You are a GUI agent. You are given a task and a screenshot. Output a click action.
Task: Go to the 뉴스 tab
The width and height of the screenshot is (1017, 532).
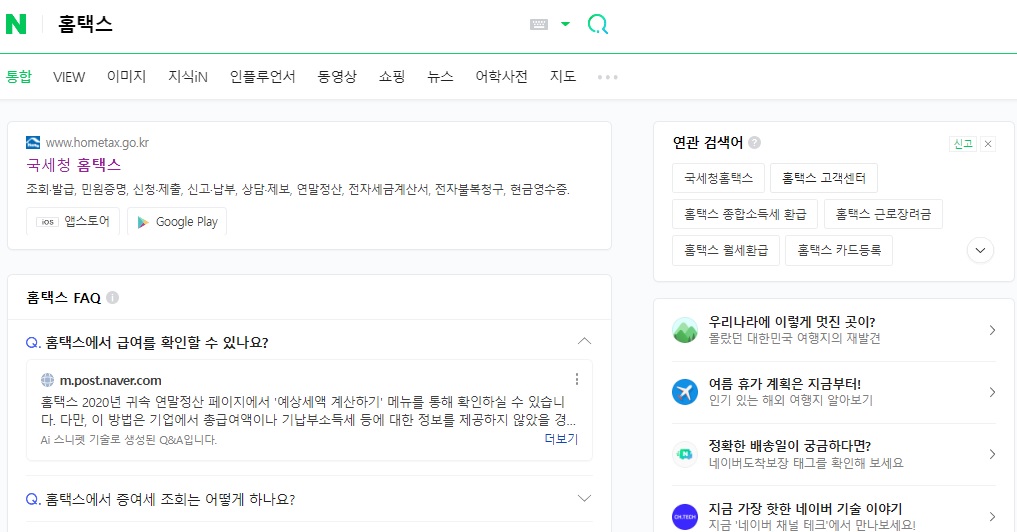[440, 77]
